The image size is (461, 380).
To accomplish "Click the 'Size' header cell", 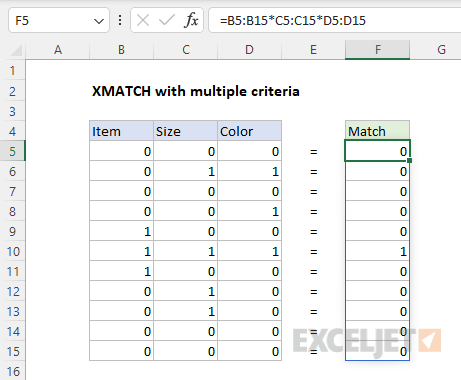I will pos(185,131).
